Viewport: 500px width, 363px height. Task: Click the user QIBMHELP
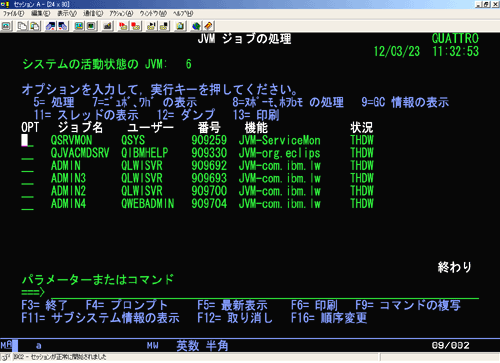[145, 153]
